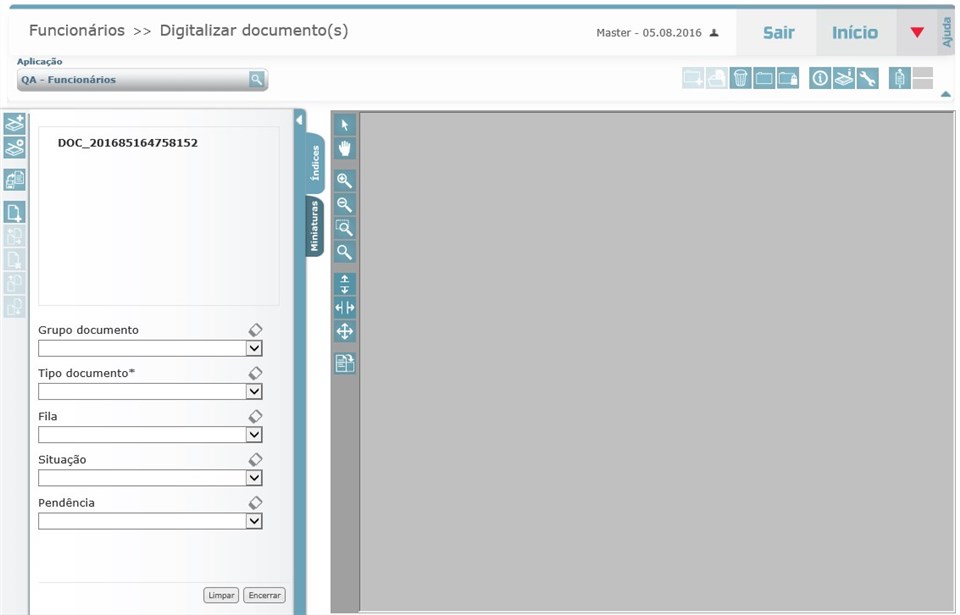Click Encerrar to finish
The width and height of the screenshot is (960, 615).
click(263, 594)
